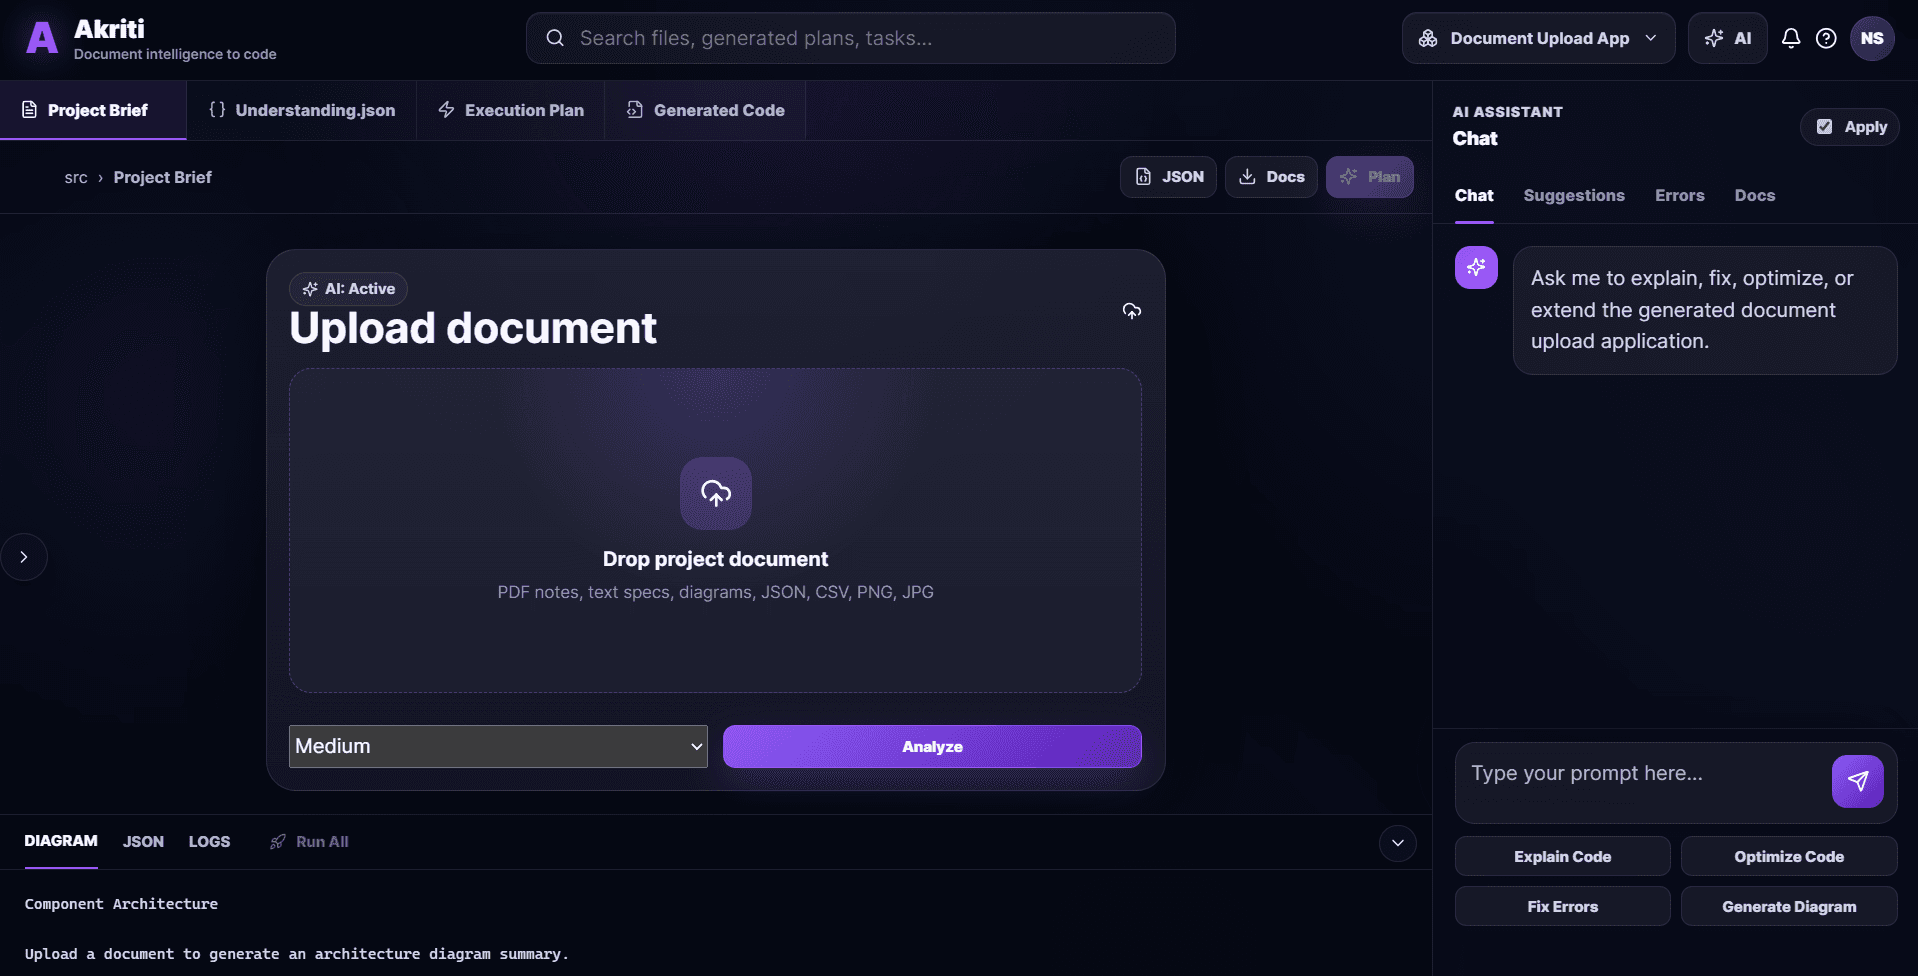Click the Drop project document zone text

click(715, 559)
